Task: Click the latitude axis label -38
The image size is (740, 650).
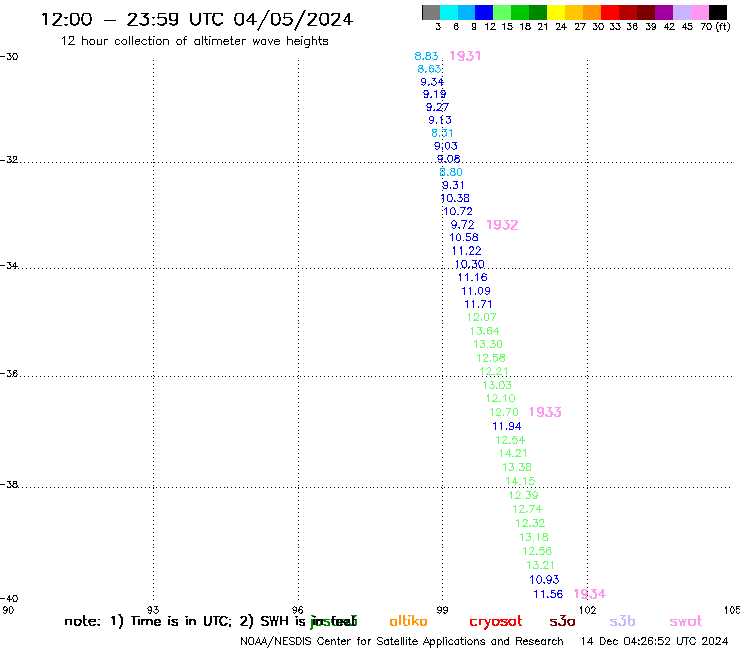Action: 9,485
